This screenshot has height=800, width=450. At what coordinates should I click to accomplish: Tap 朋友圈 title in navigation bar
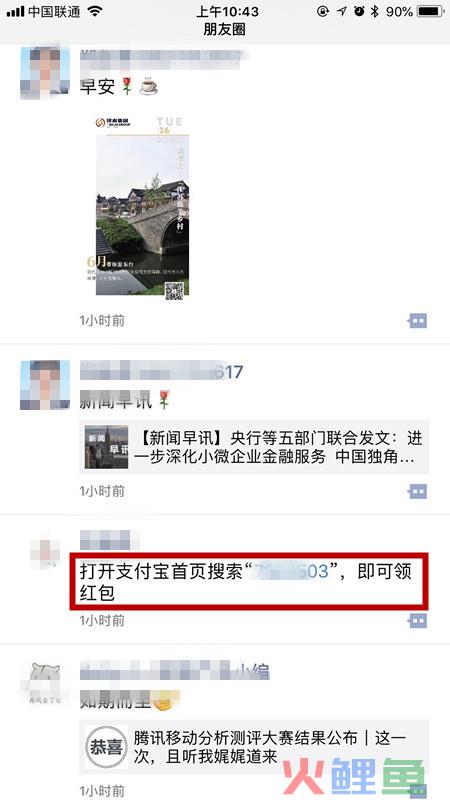(224, 30)
